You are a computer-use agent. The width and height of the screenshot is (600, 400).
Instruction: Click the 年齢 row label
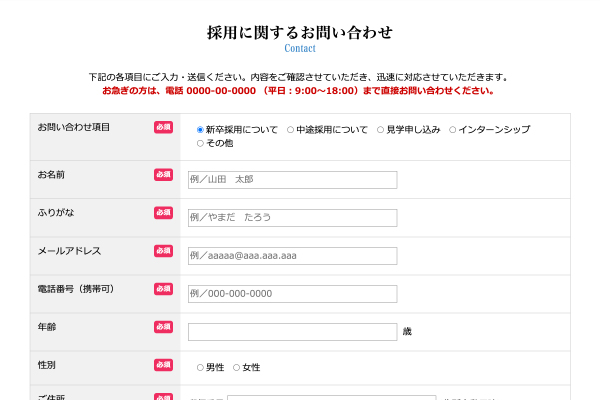point(47,327)
